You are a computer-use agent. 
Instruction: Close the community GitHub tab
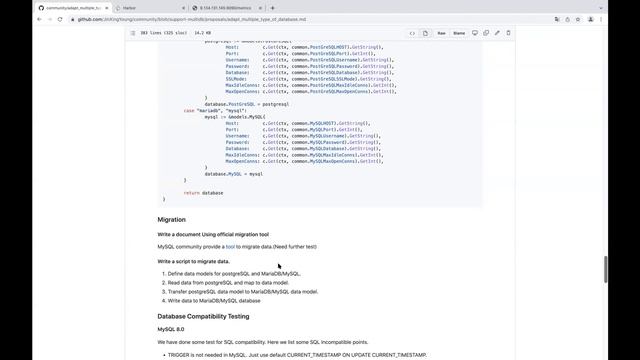(107, 8)
